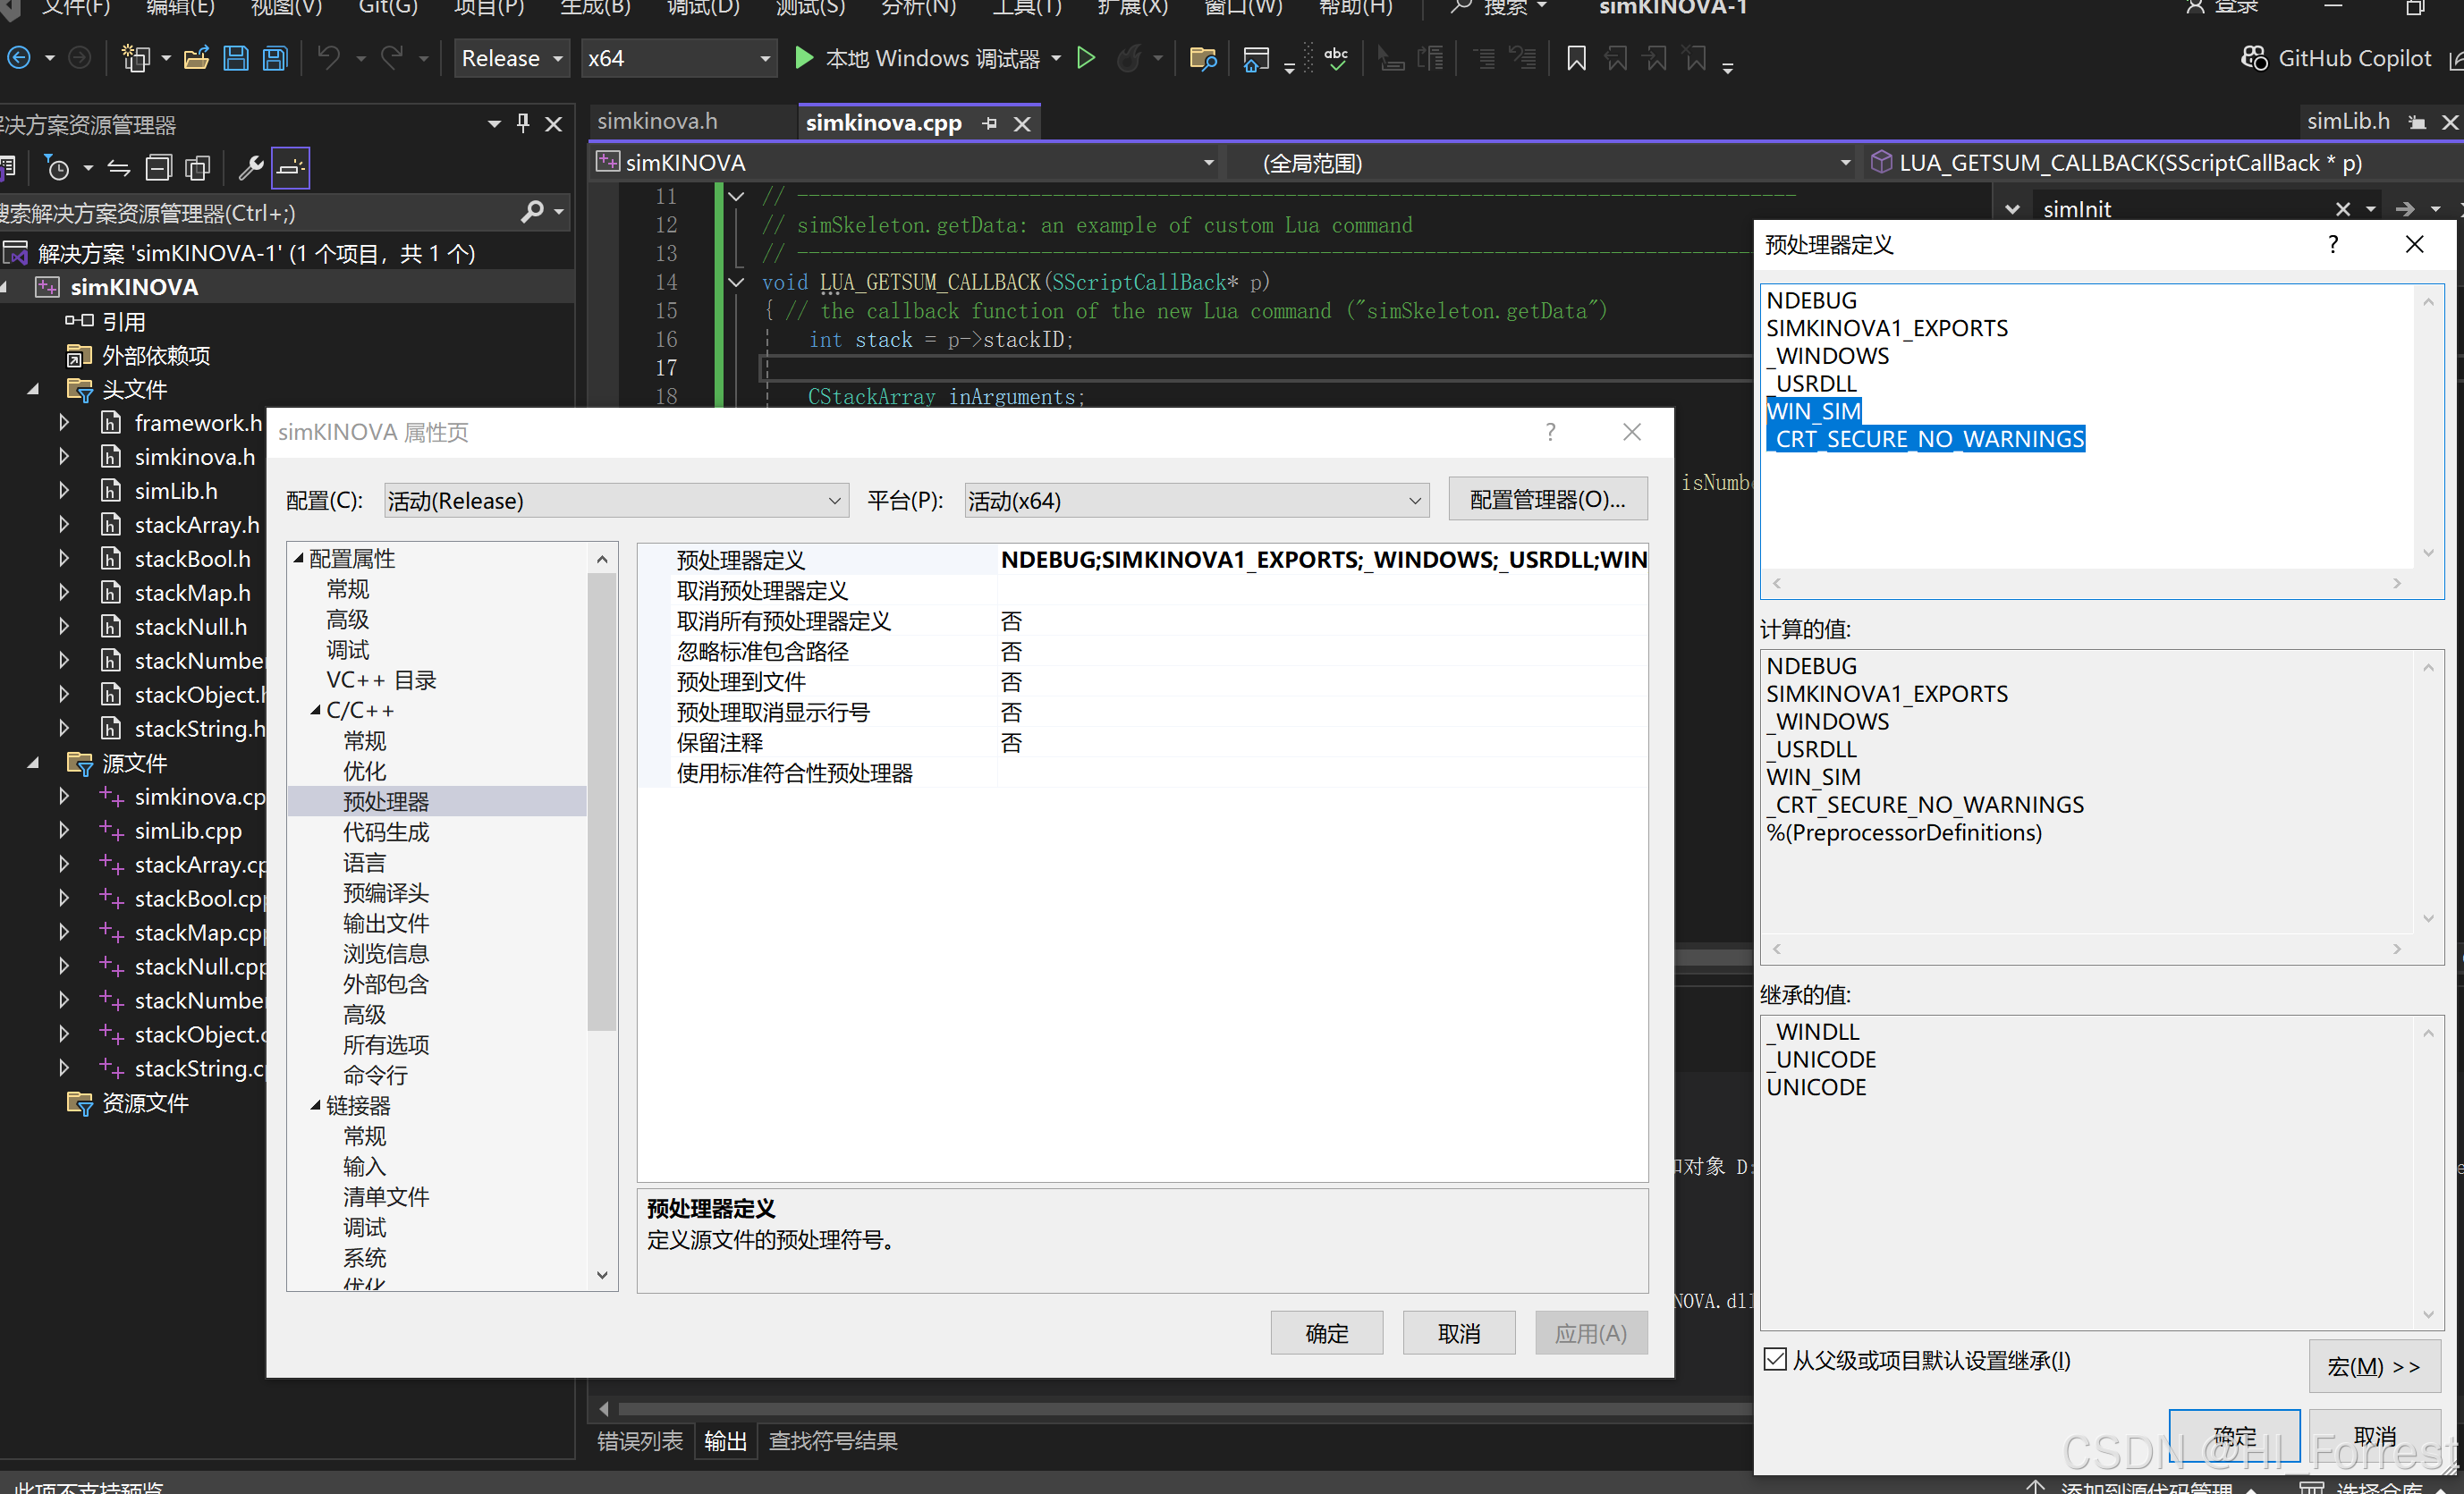Select stackMap.h in Solution Explorer
The height and width of the screenshot is (1494, 2464).
tap(193, 593)
